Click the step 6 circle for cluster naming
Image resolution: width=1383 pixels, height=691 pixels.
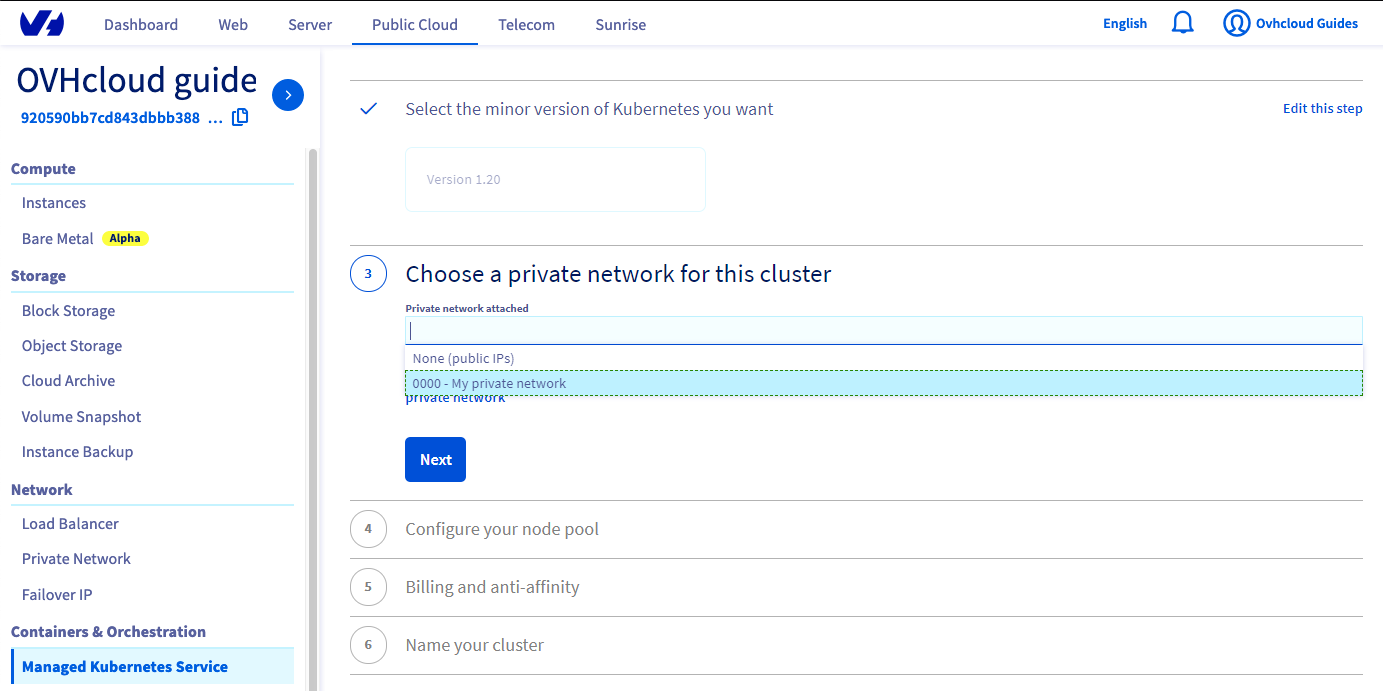point(368,645)
